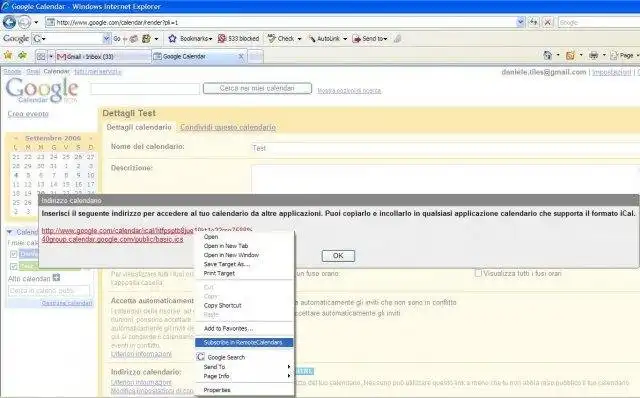The image size is (640, 398).
Task: Toggle the first checkbox under I miei calendari
Action: [x=13, y=254]
